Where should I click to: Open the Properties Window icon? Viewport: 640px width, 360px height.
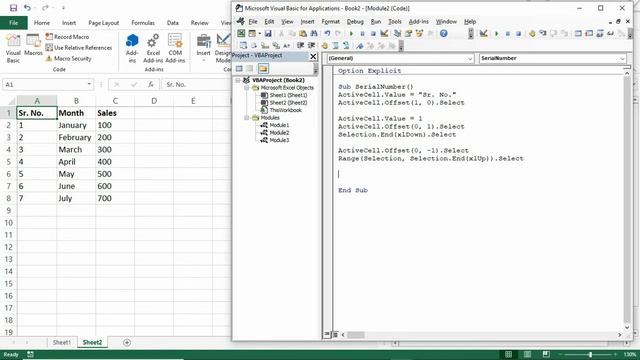(408, 33)
